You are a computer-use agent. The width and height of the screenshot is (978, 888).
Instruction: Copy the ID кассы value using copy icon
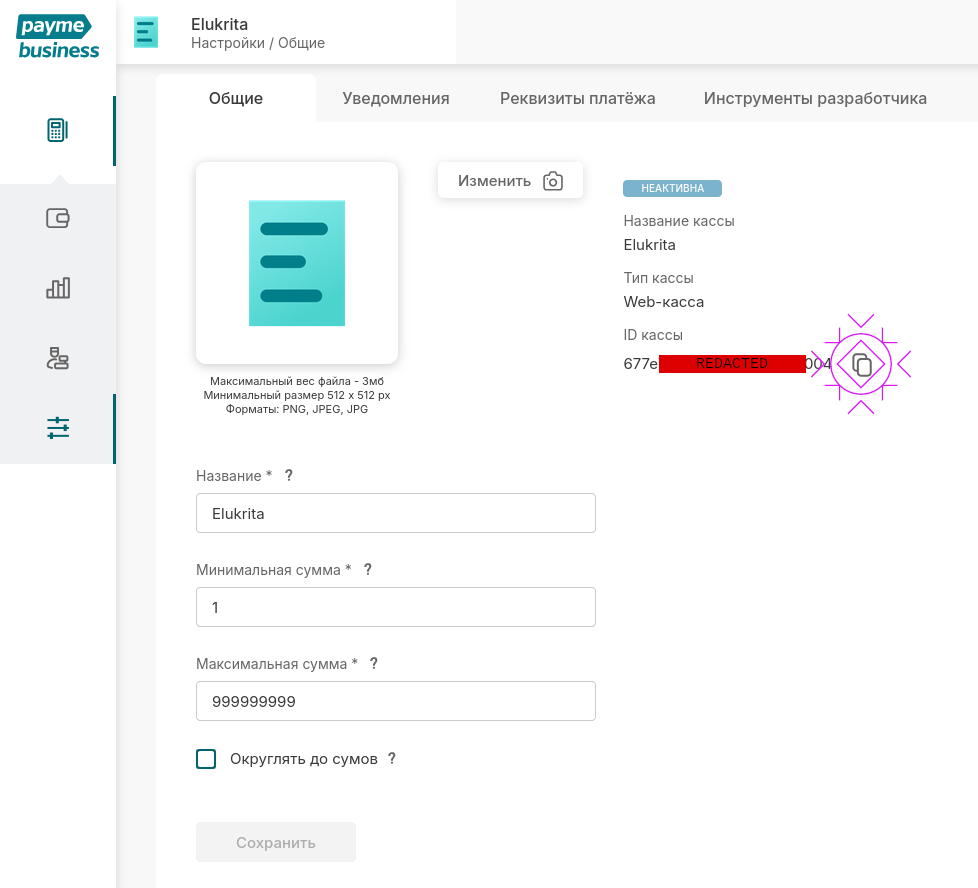pyautogui.click(x=860, y=364)
